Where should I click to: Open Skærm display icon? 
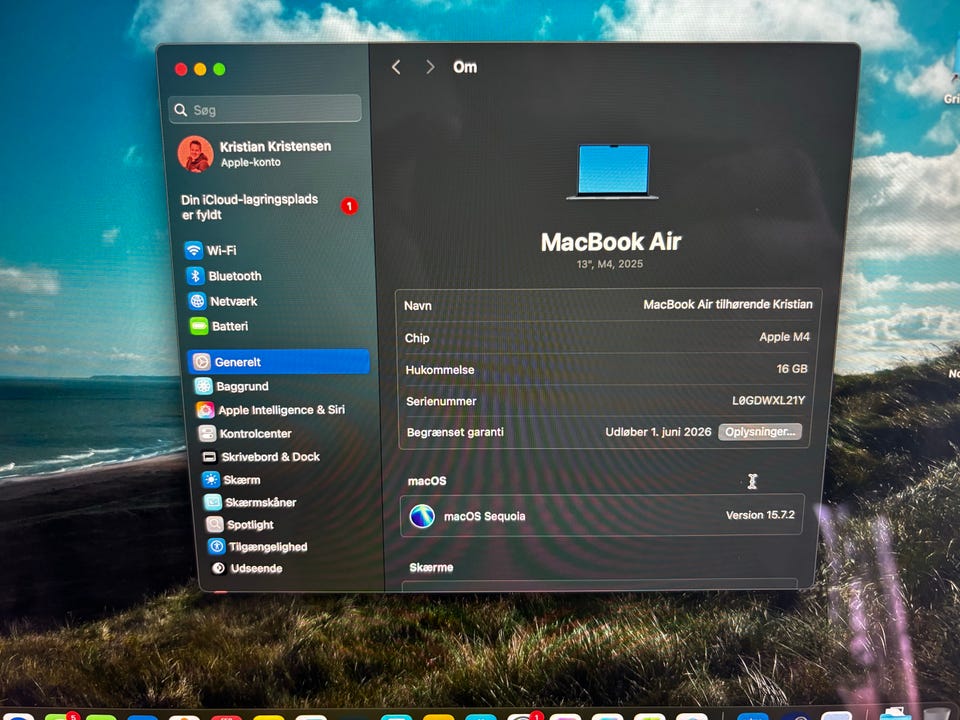tap(211, 479)
